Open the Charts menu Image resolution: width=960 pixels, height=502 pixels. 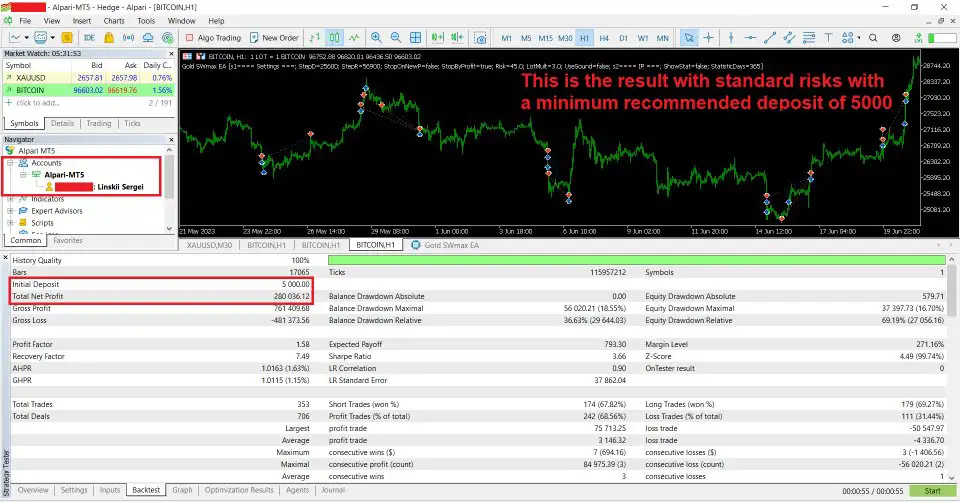pos(114,20)
